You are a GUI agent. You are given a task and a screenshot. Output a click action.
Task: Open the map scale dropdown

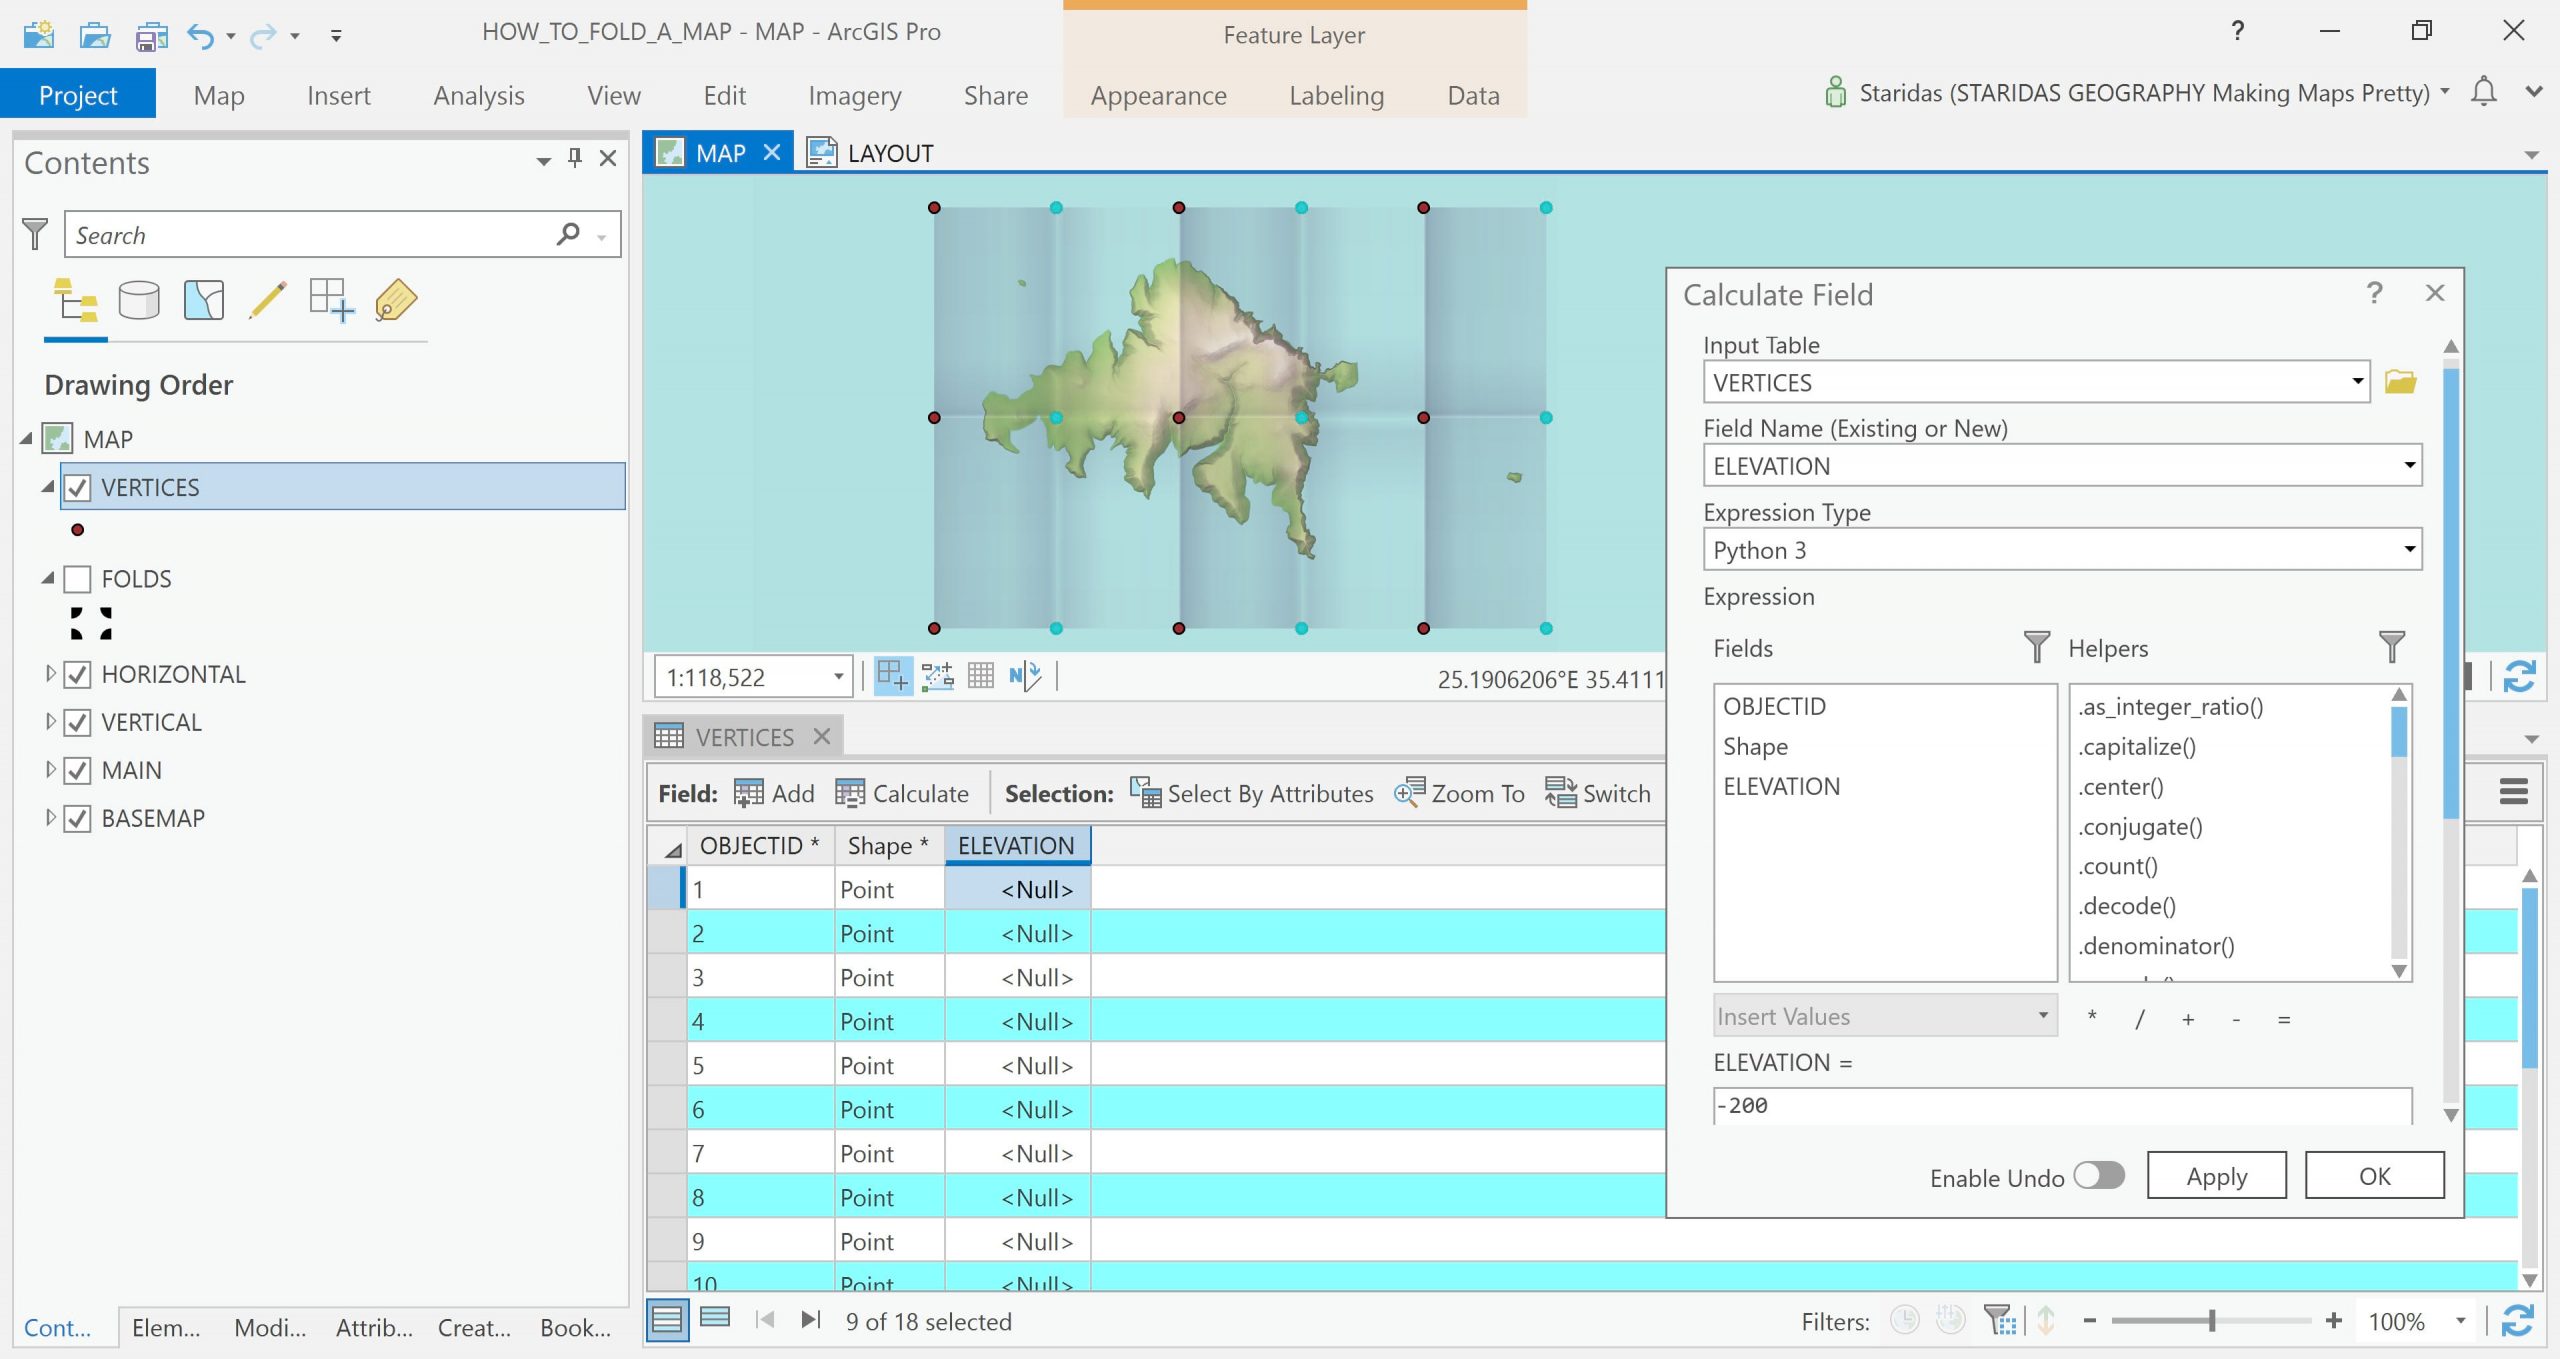[x=838, y=677]
